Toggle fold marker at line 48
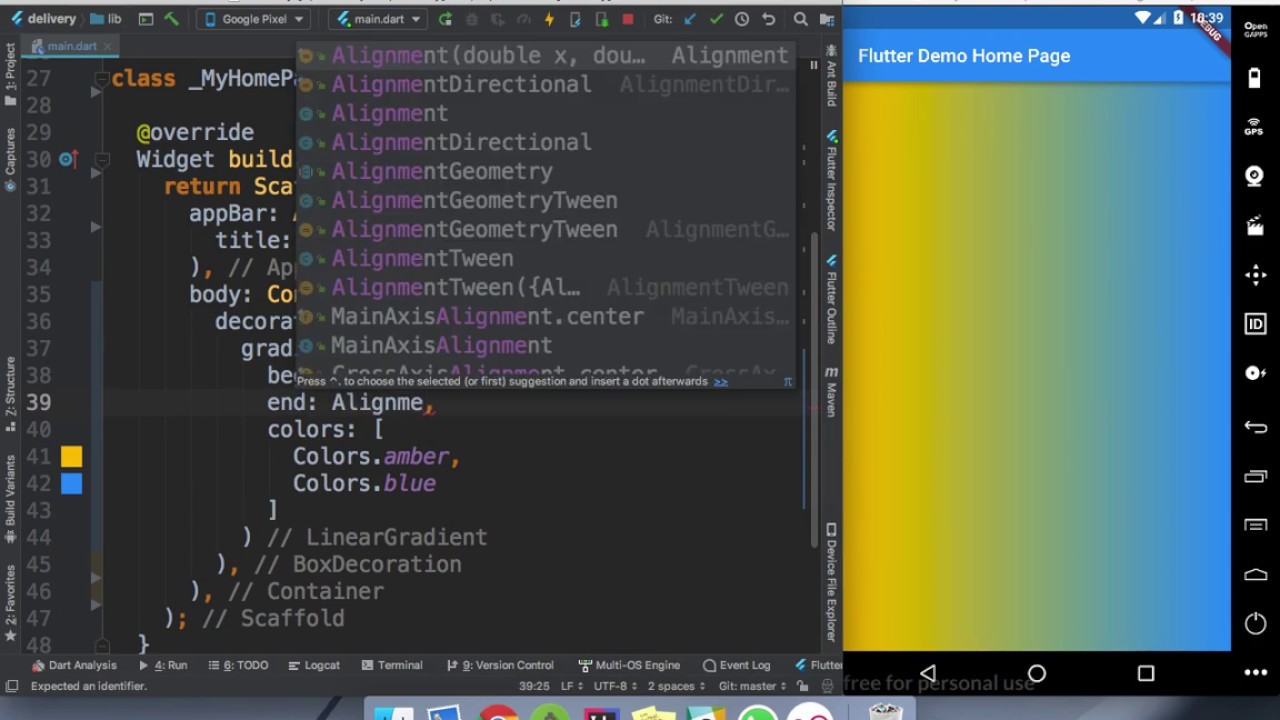 click(x=102, y=646)
